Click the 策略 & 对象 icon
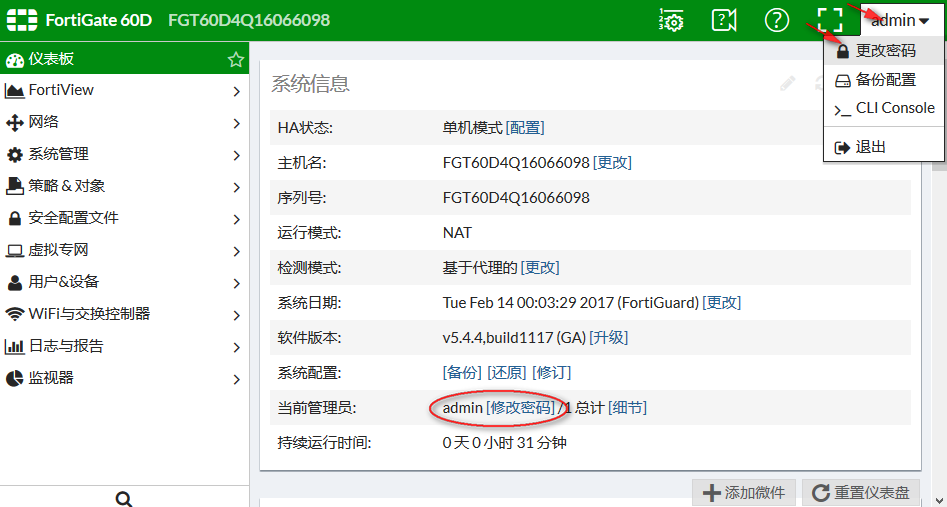The image size is (947, 507). coord(14,186)
